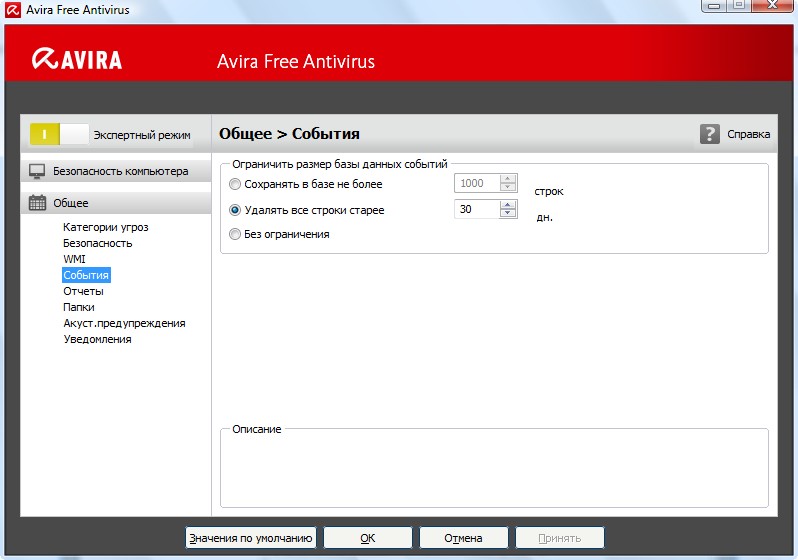Expand the Безопасность компьютера section
The width and height of the screenshot is (798, 560).
point(116,172)
